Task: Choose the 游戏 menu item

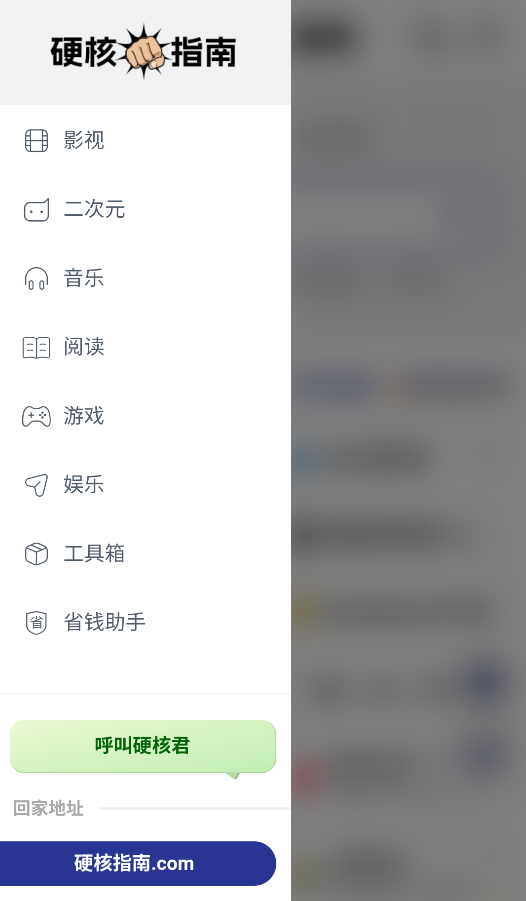Action: click(x=84, y=415)
